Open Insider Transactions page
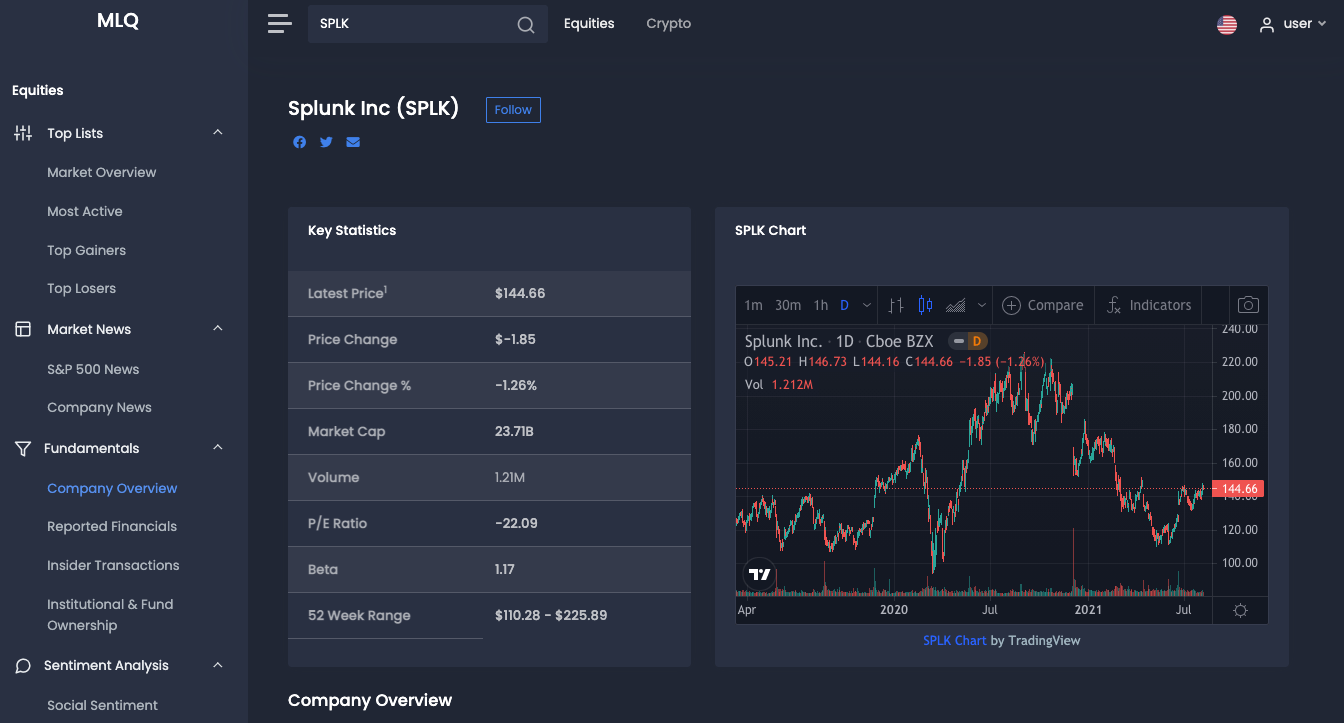Viewport: 1344px width, 723px height. click(113, 566)
